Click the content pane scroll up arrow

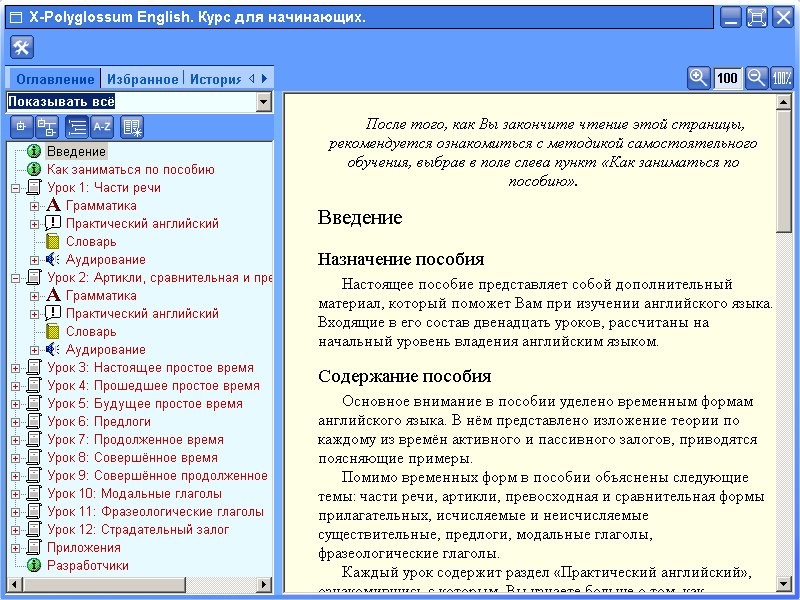point(783,102)
